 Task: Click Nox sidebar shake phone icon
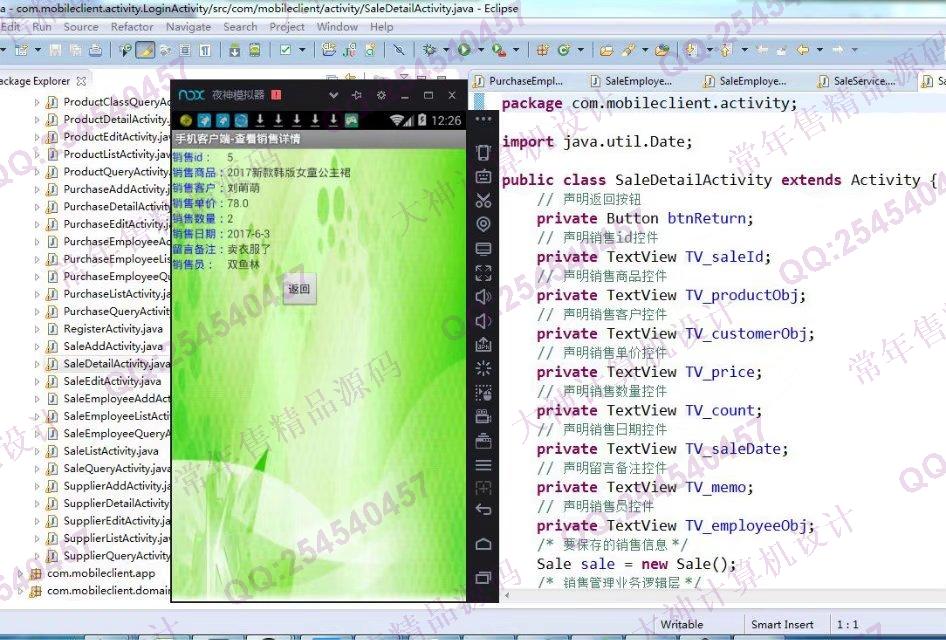[483, 153]
